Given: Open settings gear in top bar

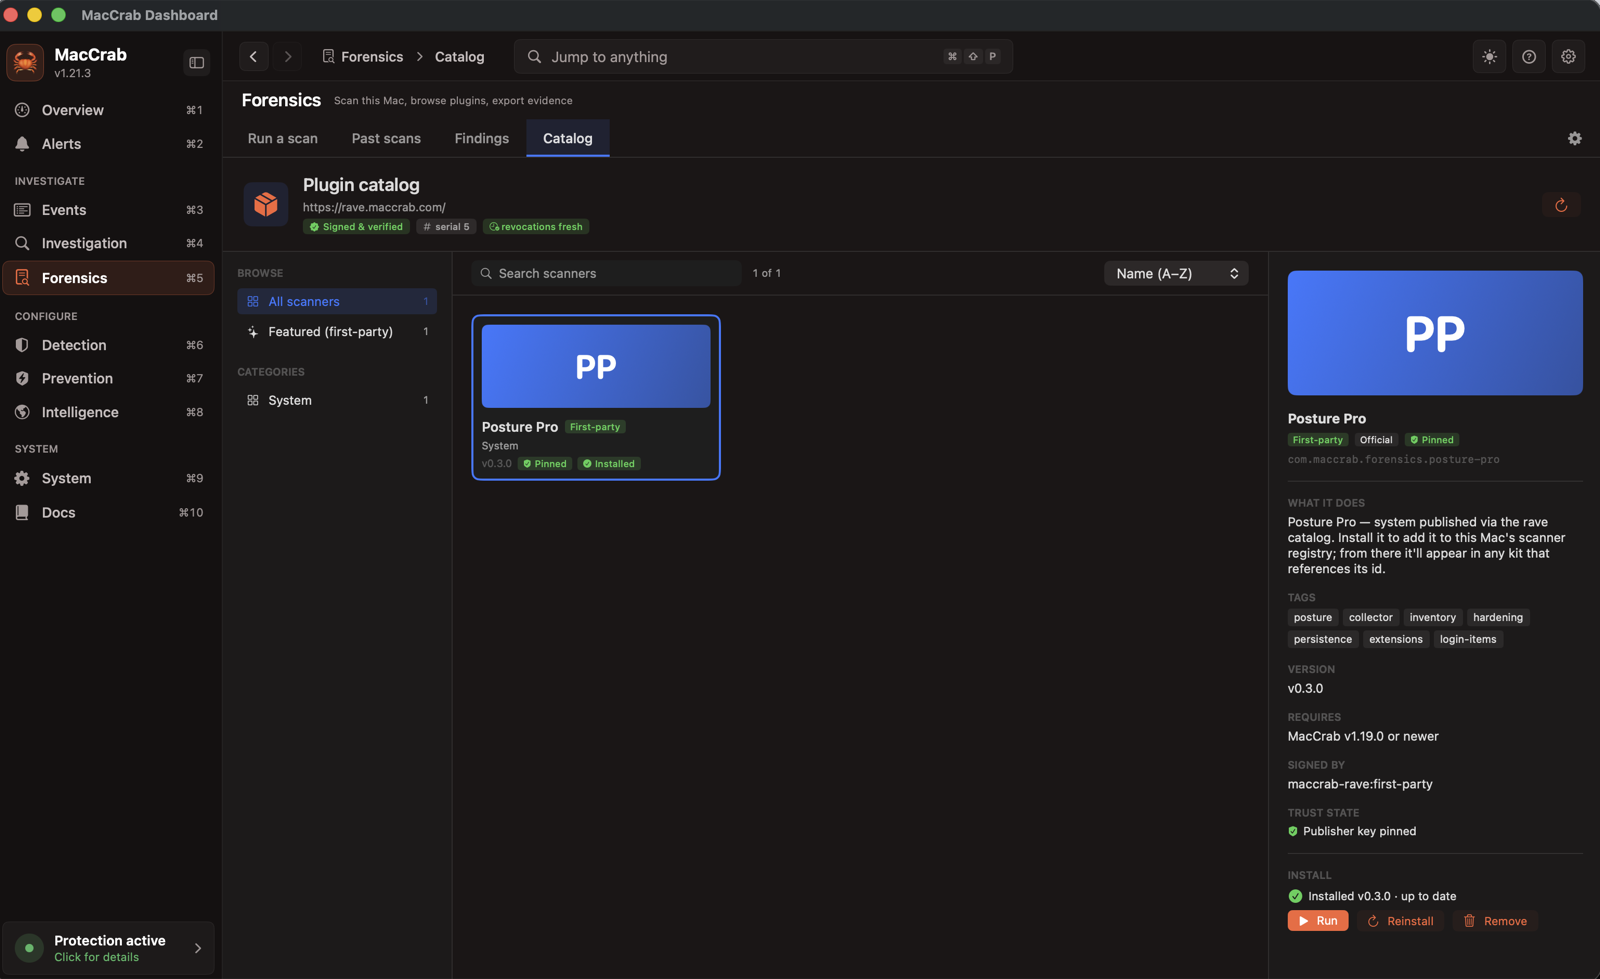Looking at the screenshot, I should (1568, 57).
